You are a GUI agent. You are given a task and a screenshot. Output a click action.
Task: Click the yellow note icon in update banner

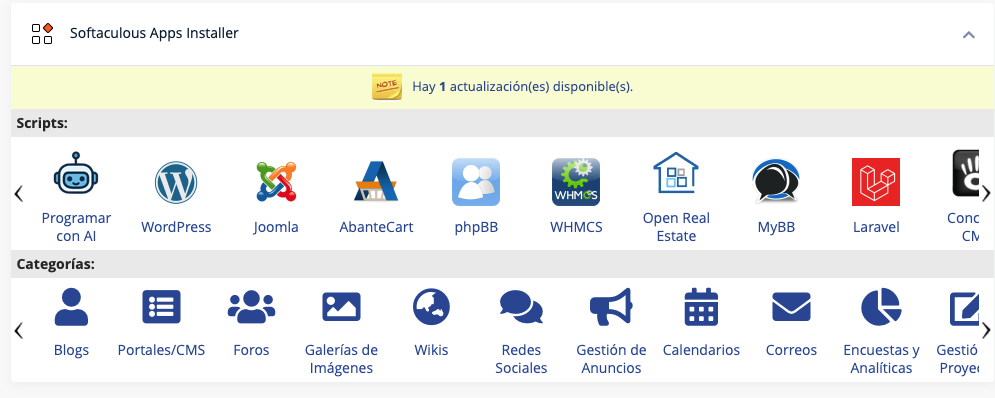click(386, 86)
